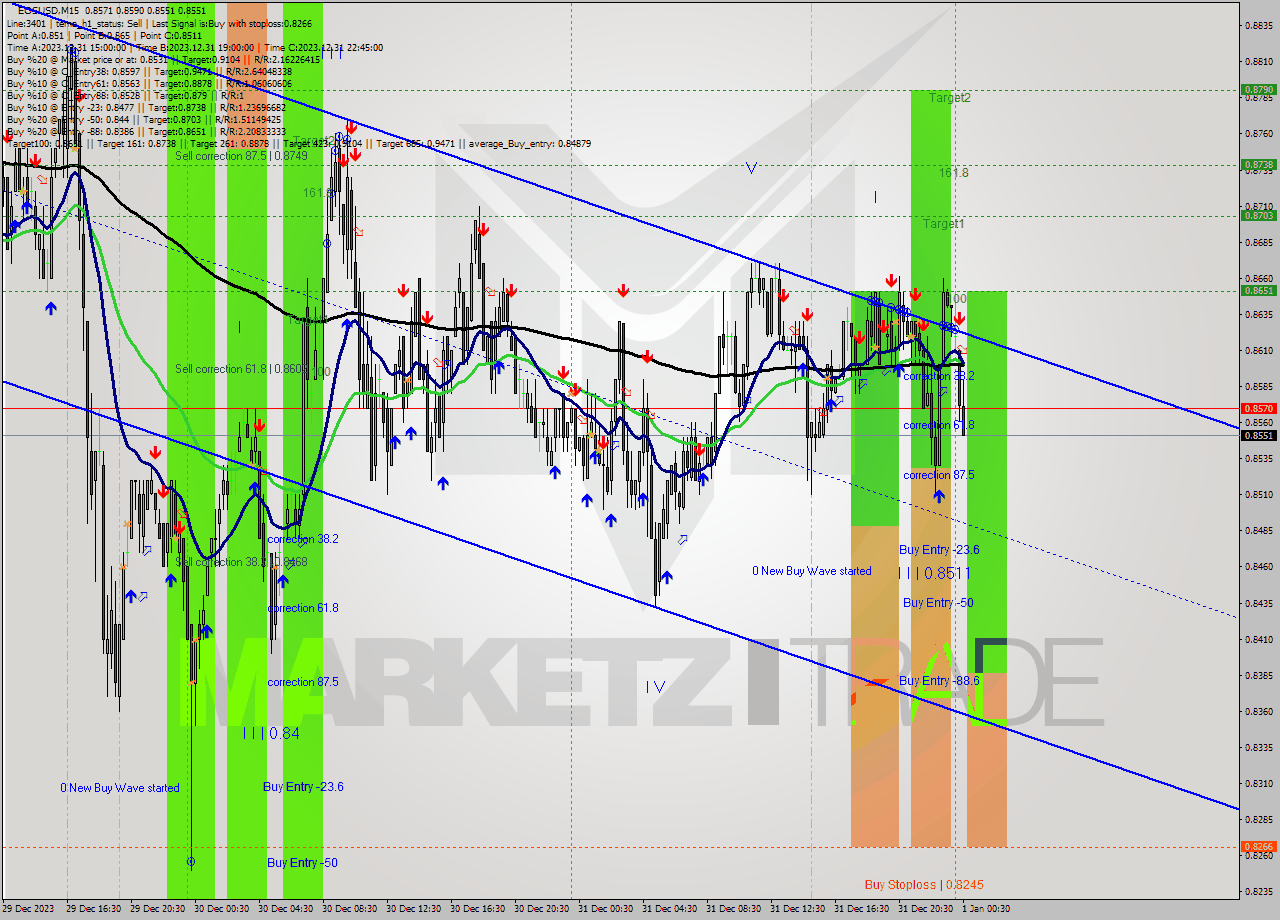Select the I V wave label
Screen dimensions: 1280x920
click(x=655, y=686)
